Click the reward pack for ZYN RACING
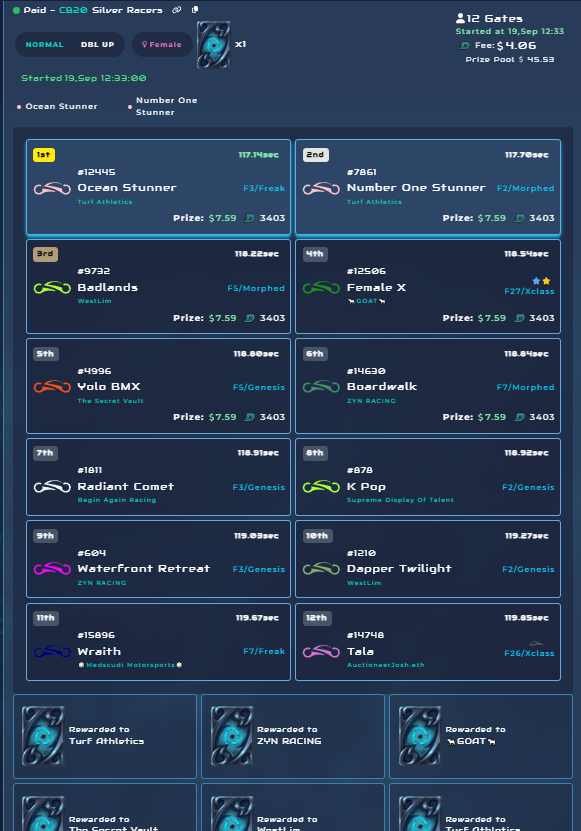Screen dimensions: 581x831 232,735
